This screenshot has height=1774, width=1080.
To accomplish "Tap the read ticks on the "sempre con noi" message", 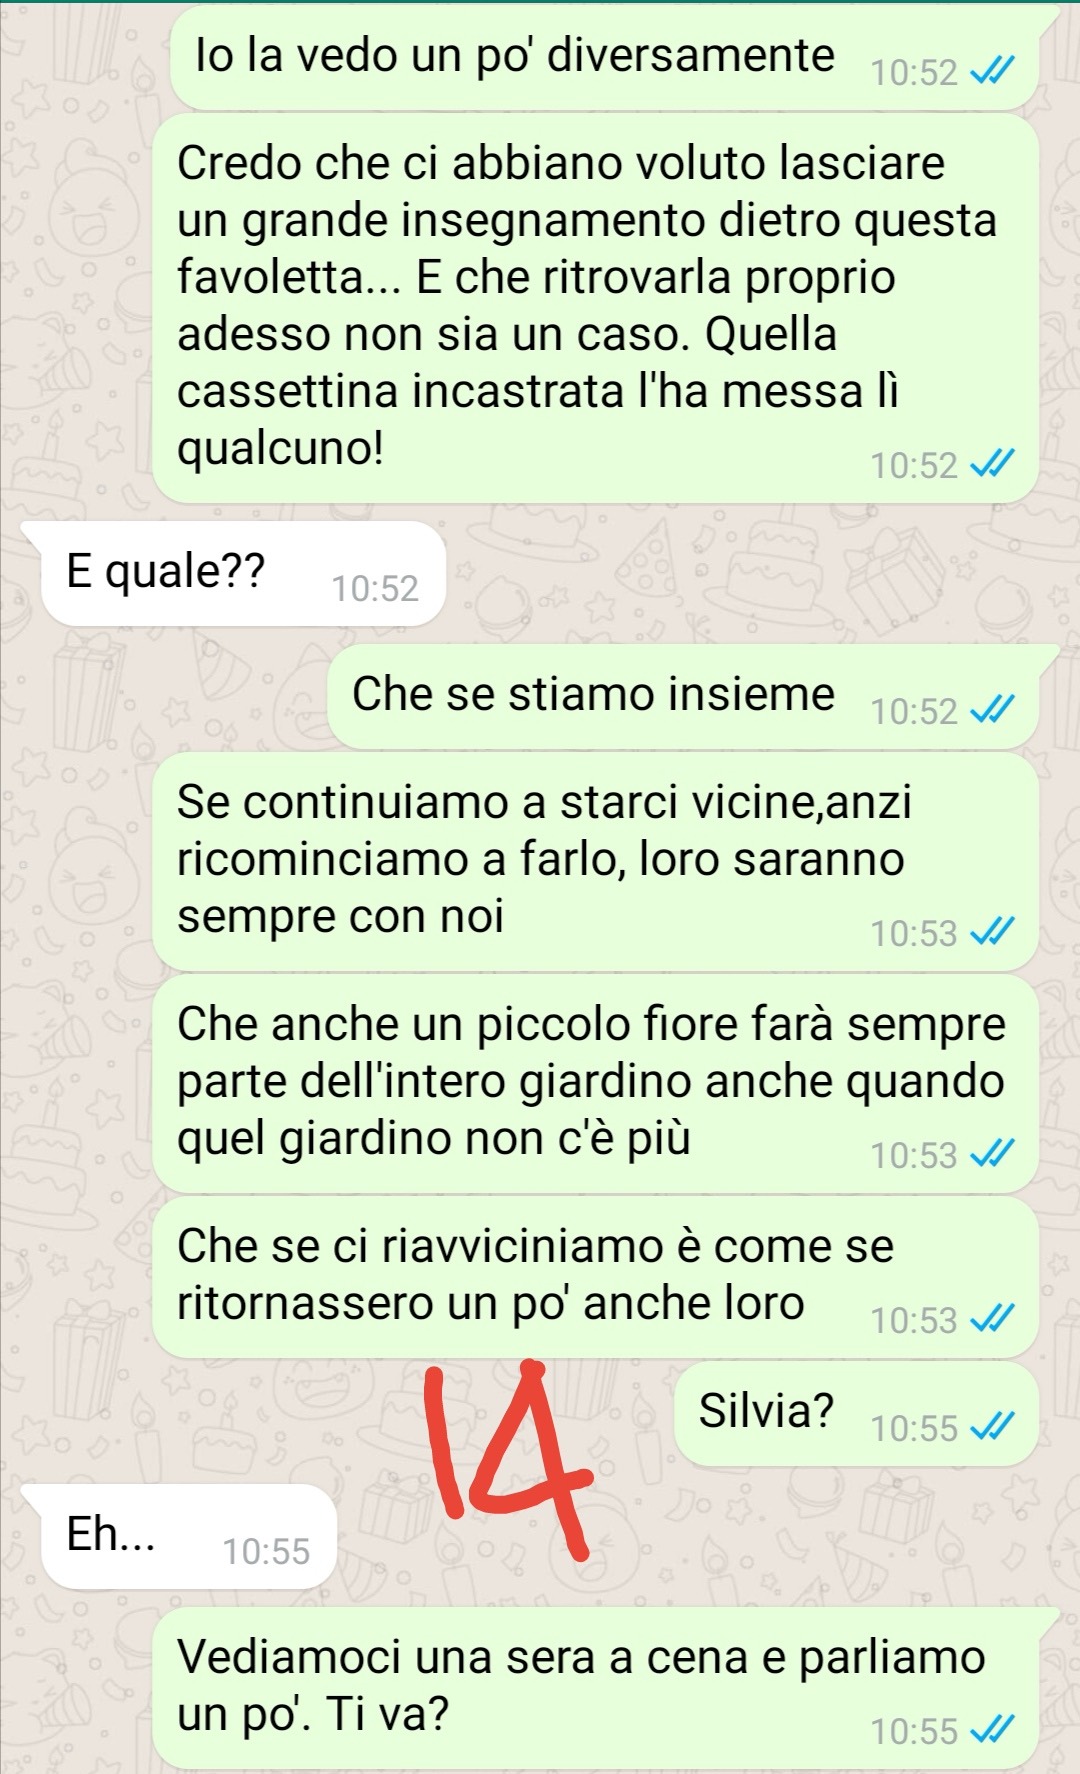I will 994,932.
